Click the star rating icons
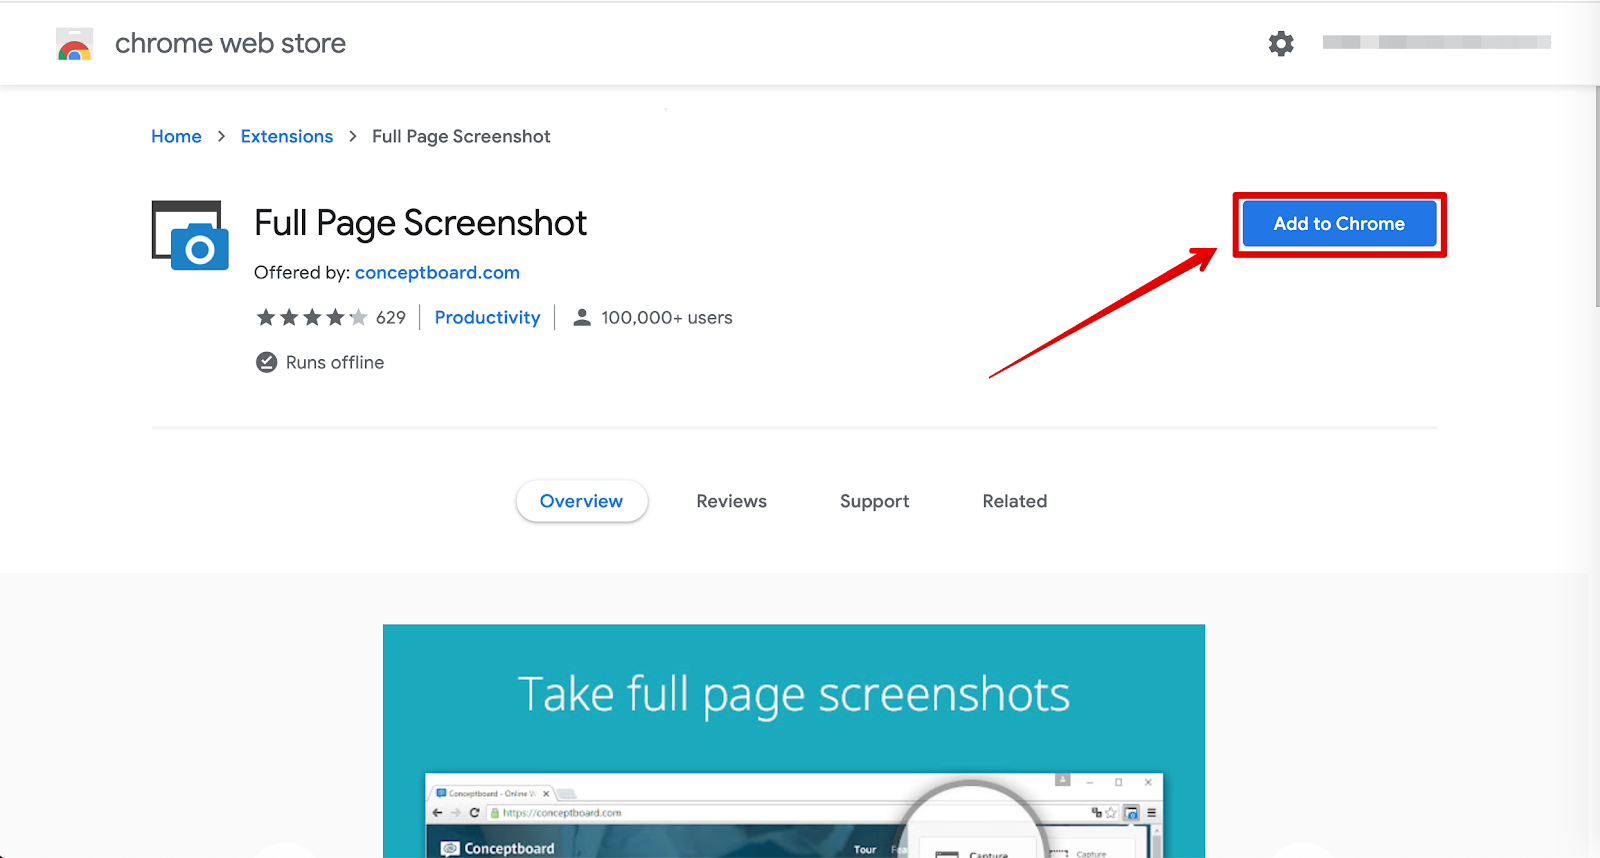 pos(312,318)
